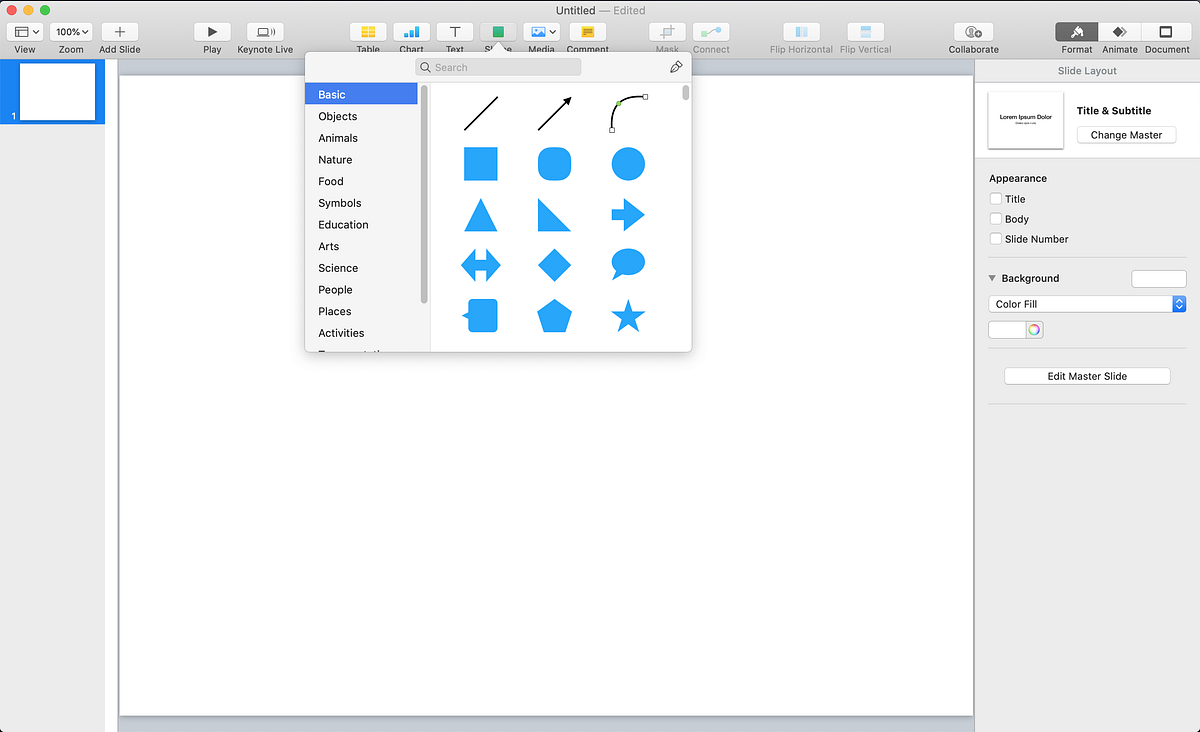Select the Objects shape category

[361, 116]
